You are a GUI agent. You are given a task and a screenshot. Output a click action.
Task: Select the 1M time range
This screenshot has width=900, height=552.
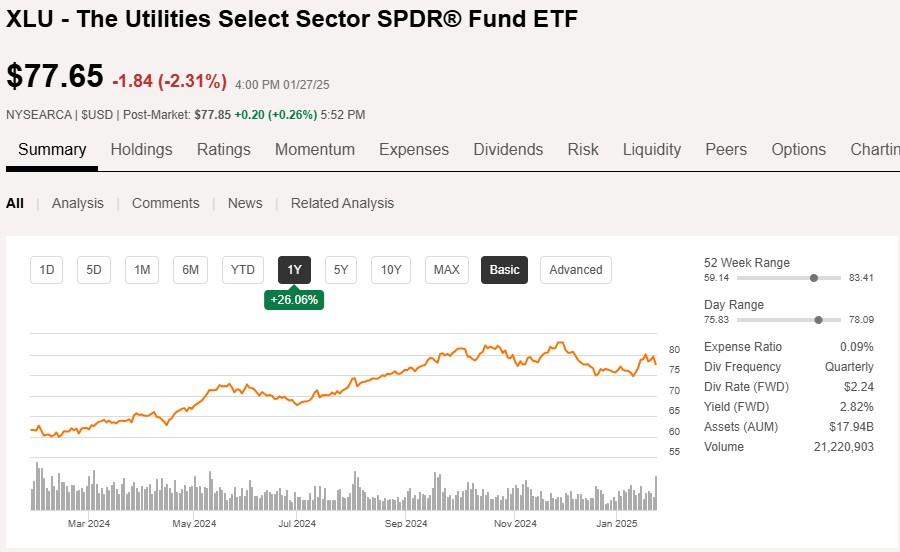tap(142, 270)
